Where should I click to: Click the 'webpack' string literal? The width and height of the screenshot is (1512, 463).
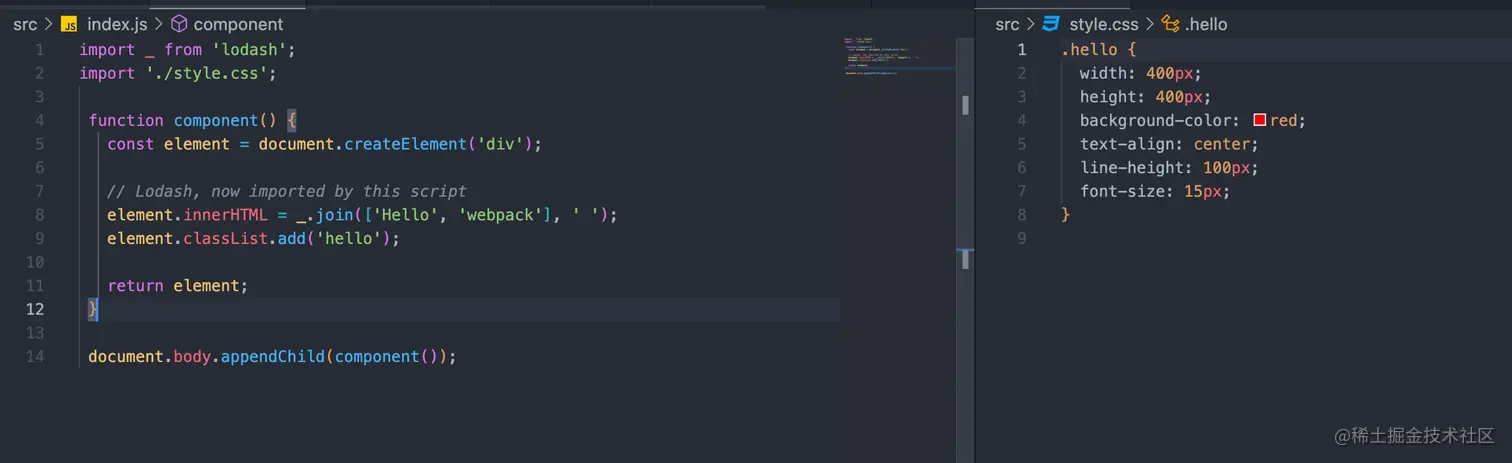coord(500,214)
